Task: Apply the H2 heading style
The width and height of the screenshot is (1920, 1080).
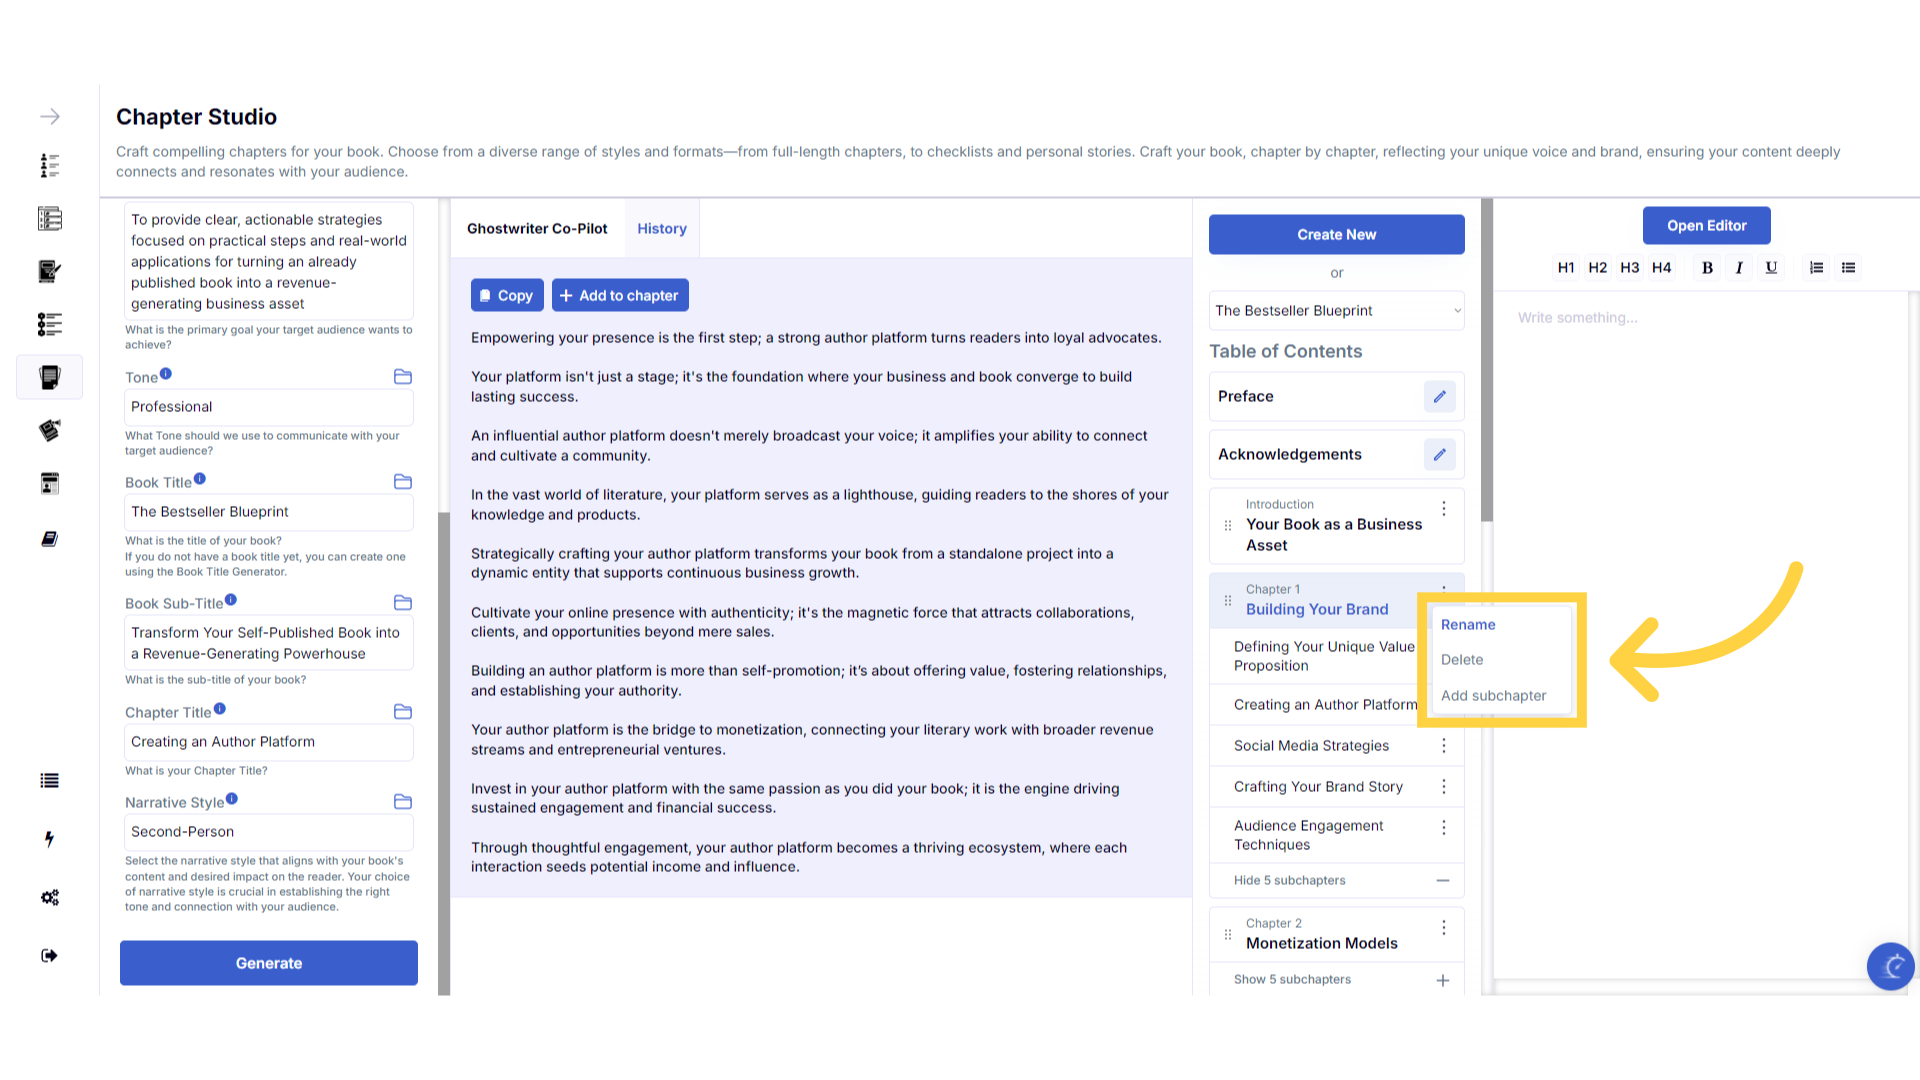Action: coord(1597,268)
